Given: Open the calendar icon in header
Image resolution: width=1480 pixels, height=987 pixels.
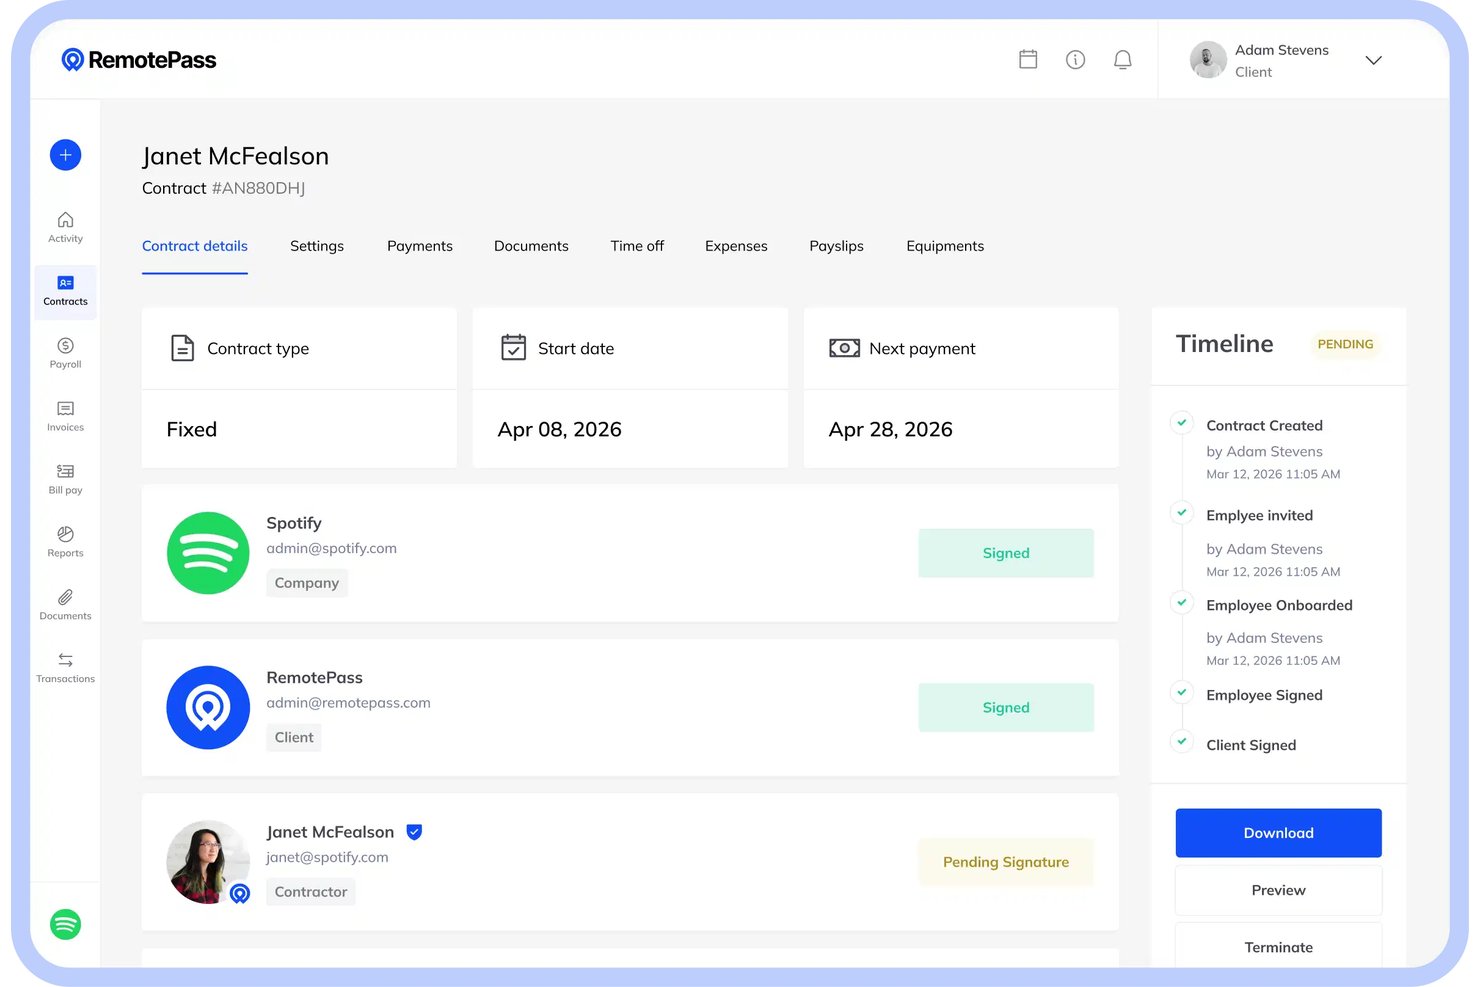Looking at the screenshot, I should pos(1028,59).
